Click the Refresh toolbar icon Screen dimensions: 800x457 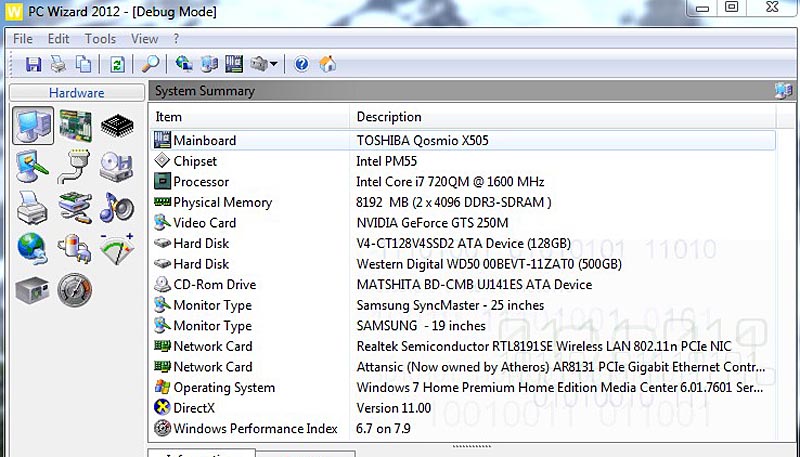pyautogui.click(x=117, y=64)
